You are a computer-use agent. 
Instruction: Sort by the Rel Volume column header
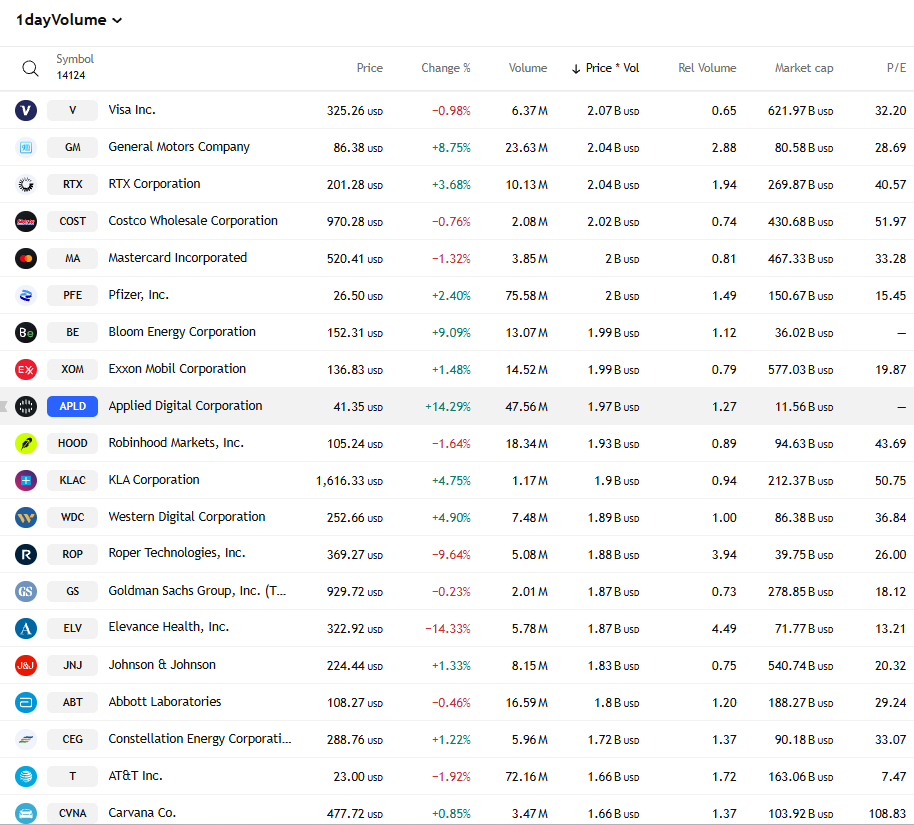707,68
